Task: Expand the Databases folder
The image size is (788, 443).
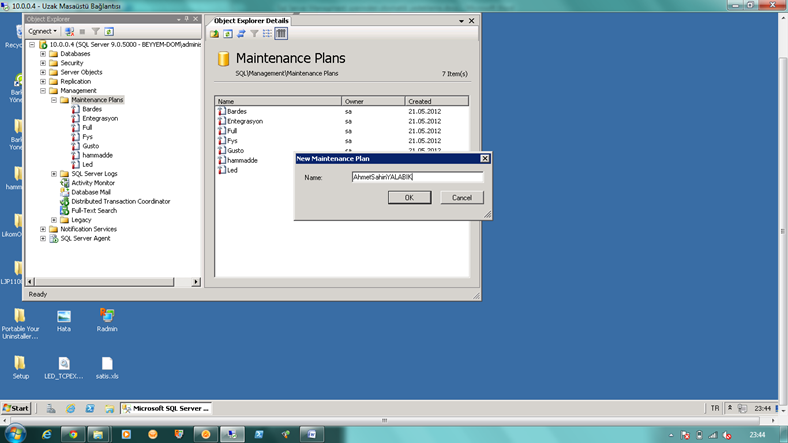Action: point(43,54)
